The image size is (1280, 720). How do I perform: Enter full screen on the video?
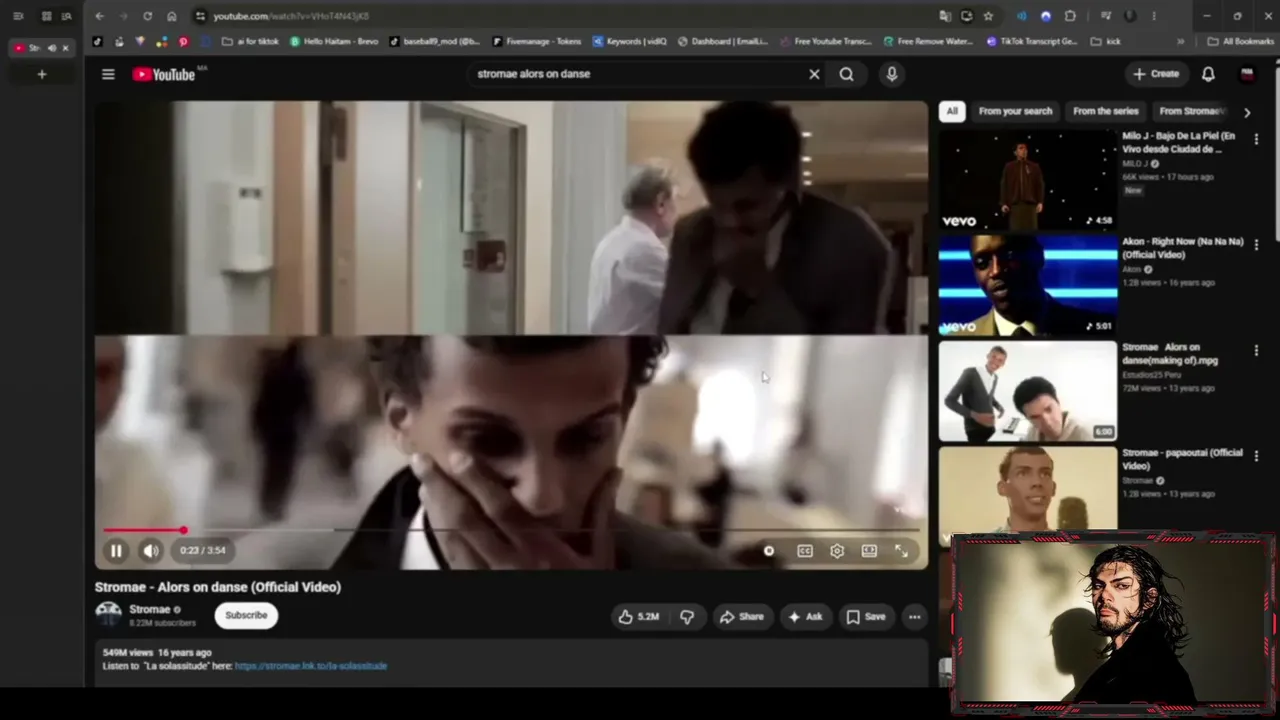pyautogui.click(x=901, y=551)
